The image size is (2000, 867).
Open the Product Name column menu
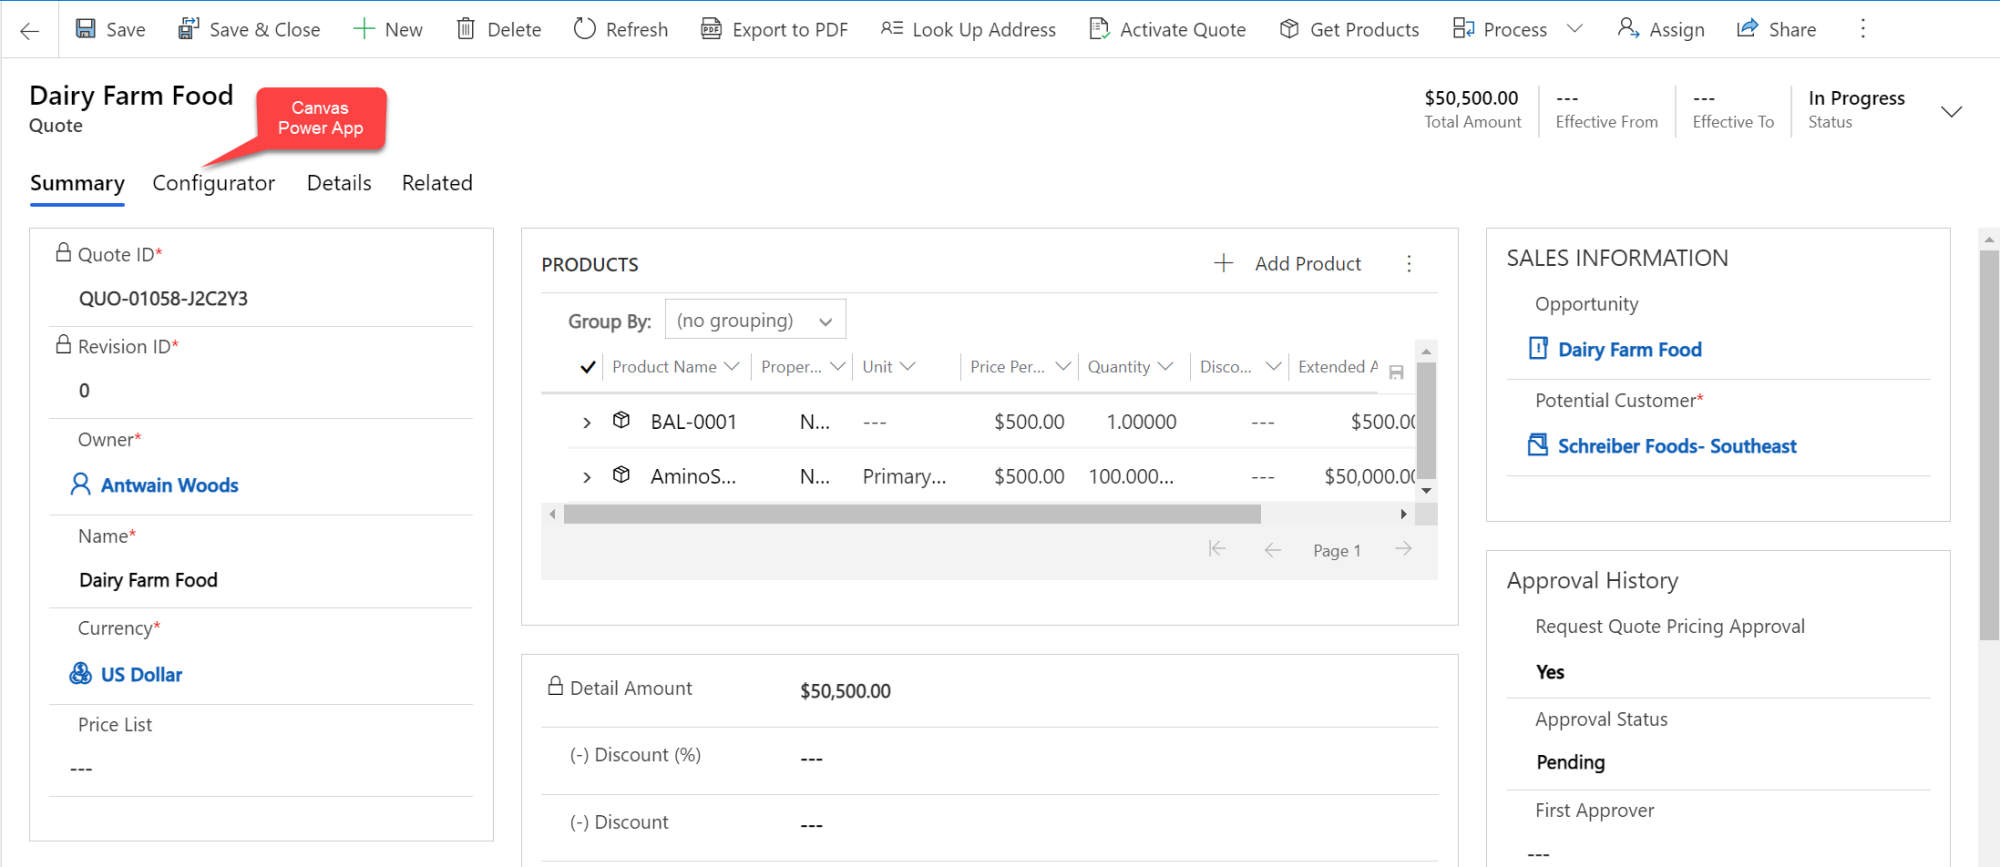pos(731,367)
